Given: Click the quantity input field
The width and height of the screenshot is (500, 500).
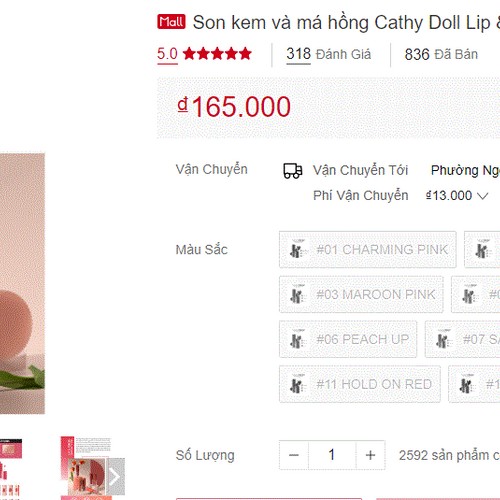Looking at the screenshot, I should tap(332, 455).
